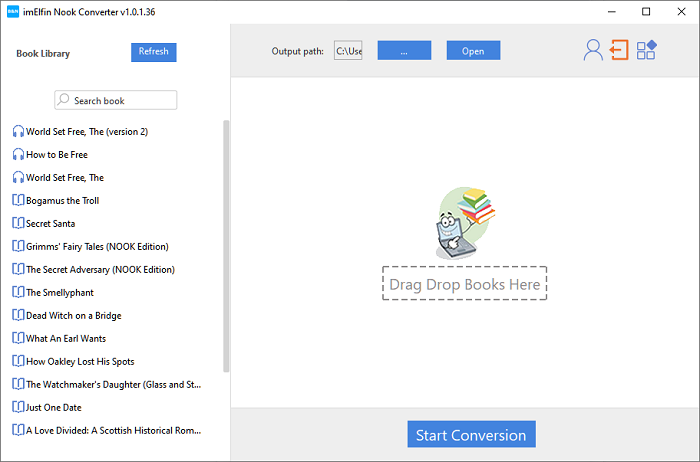This screenshot has height=462, width=700.
Task: Click headphone icon beside World Set Free (version 2)
Action: [x=18, y=131]
